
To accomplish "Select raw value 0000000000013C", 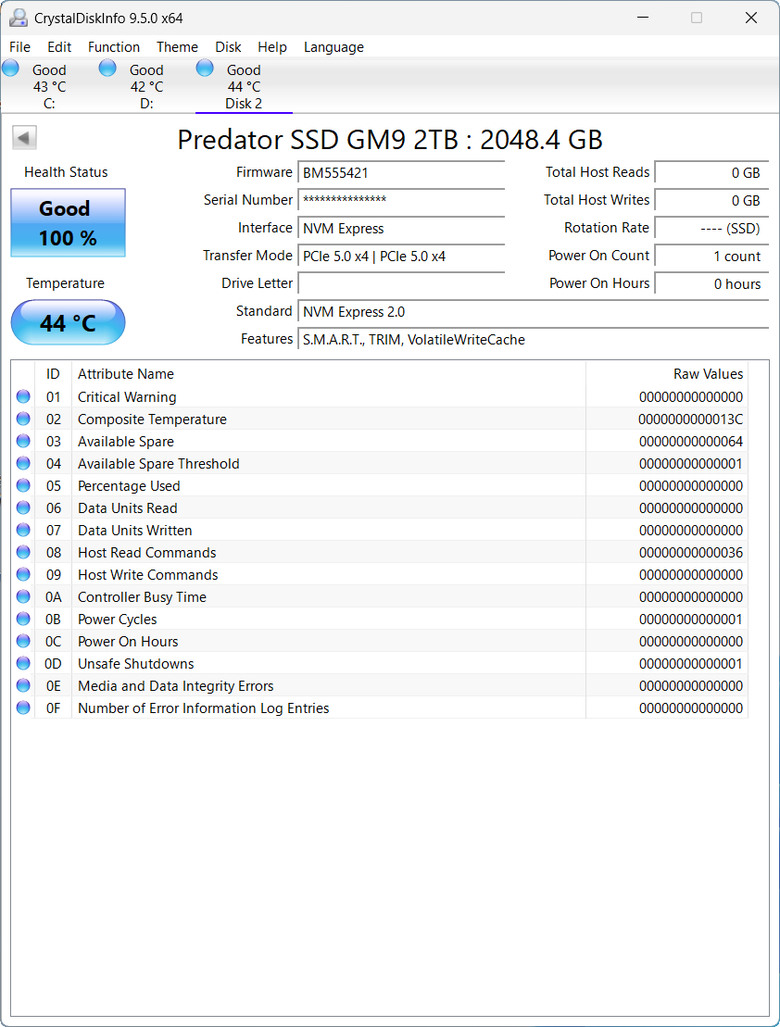I will tap(691, 419).
